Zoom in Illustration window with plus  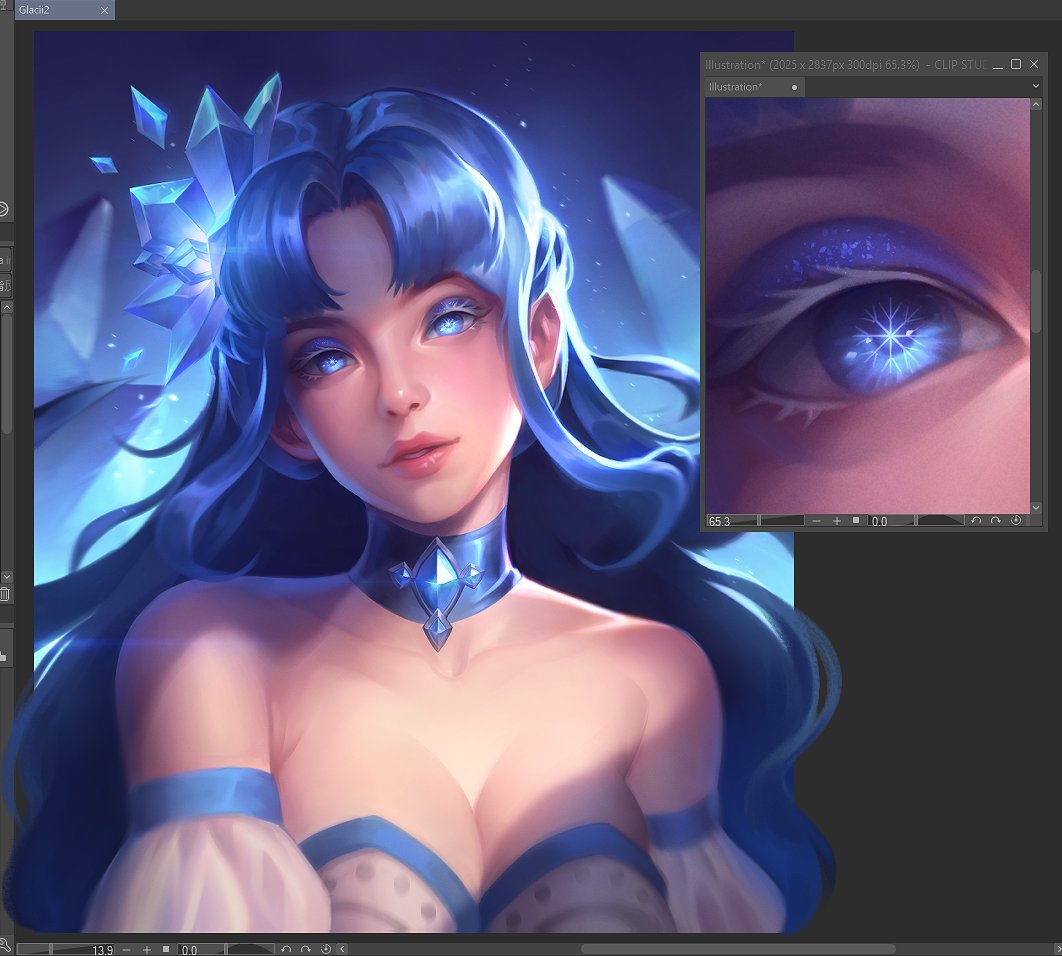click(x=836, y=520)
